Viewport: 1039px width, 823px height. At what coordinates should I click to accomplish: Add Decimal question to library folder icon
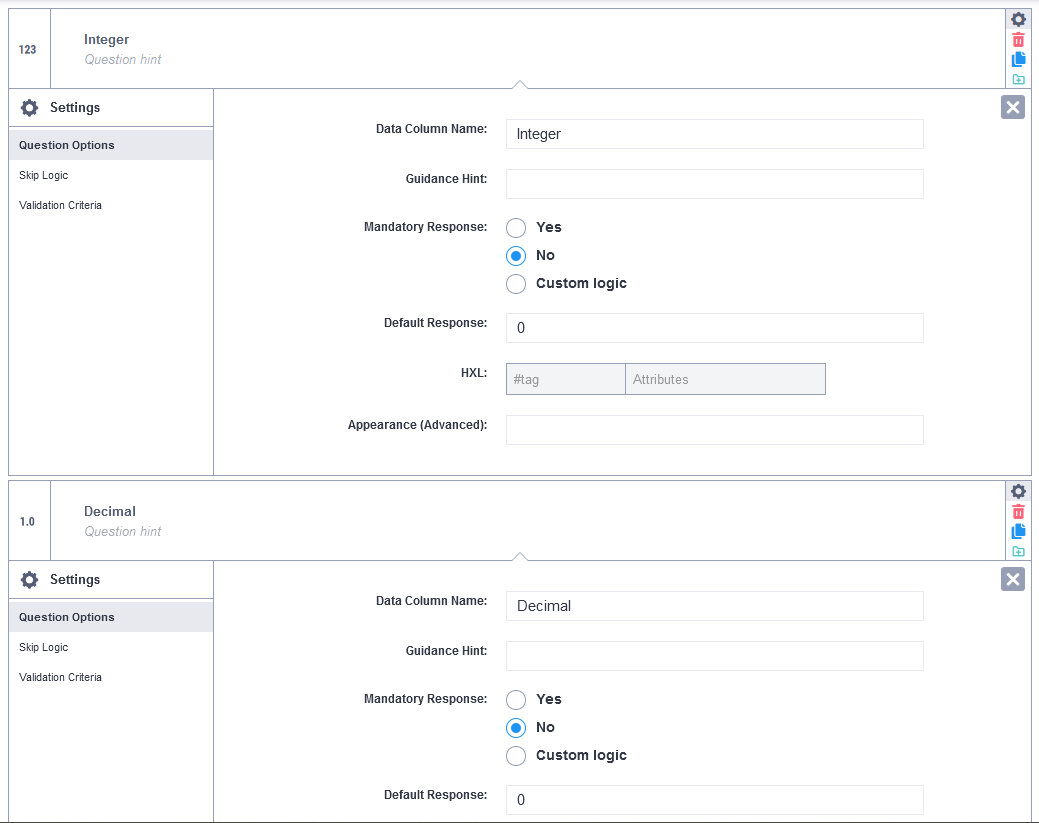tap(1018, 551)
